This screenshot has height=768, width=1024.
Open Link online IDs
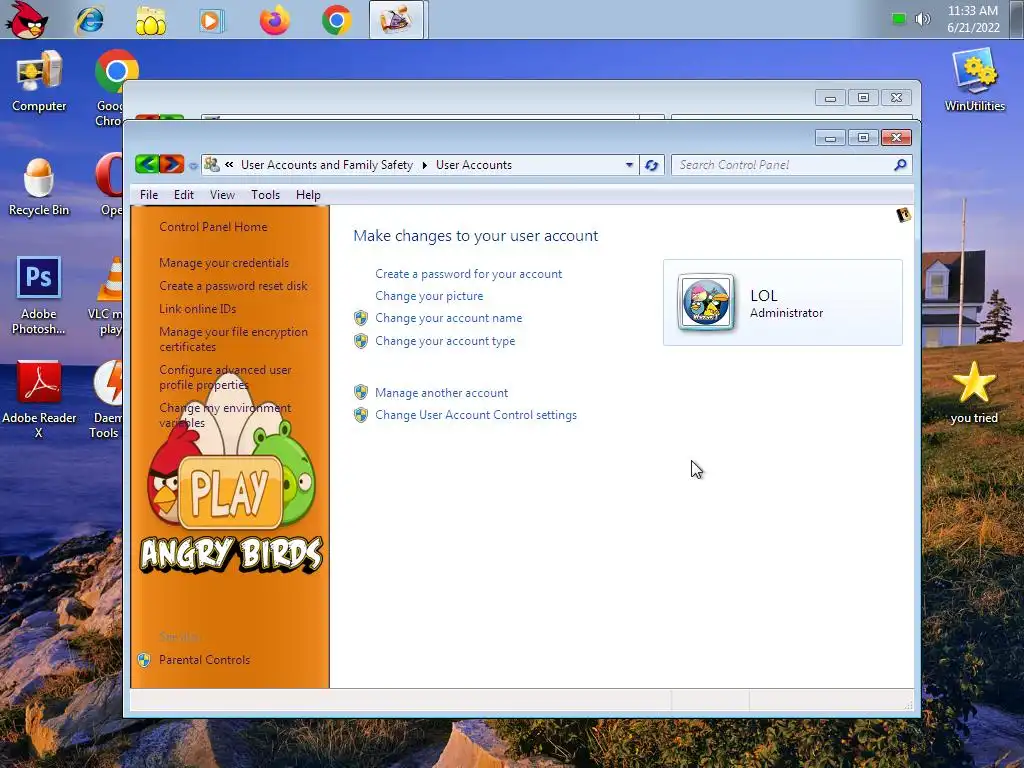(x=197, y=308)
